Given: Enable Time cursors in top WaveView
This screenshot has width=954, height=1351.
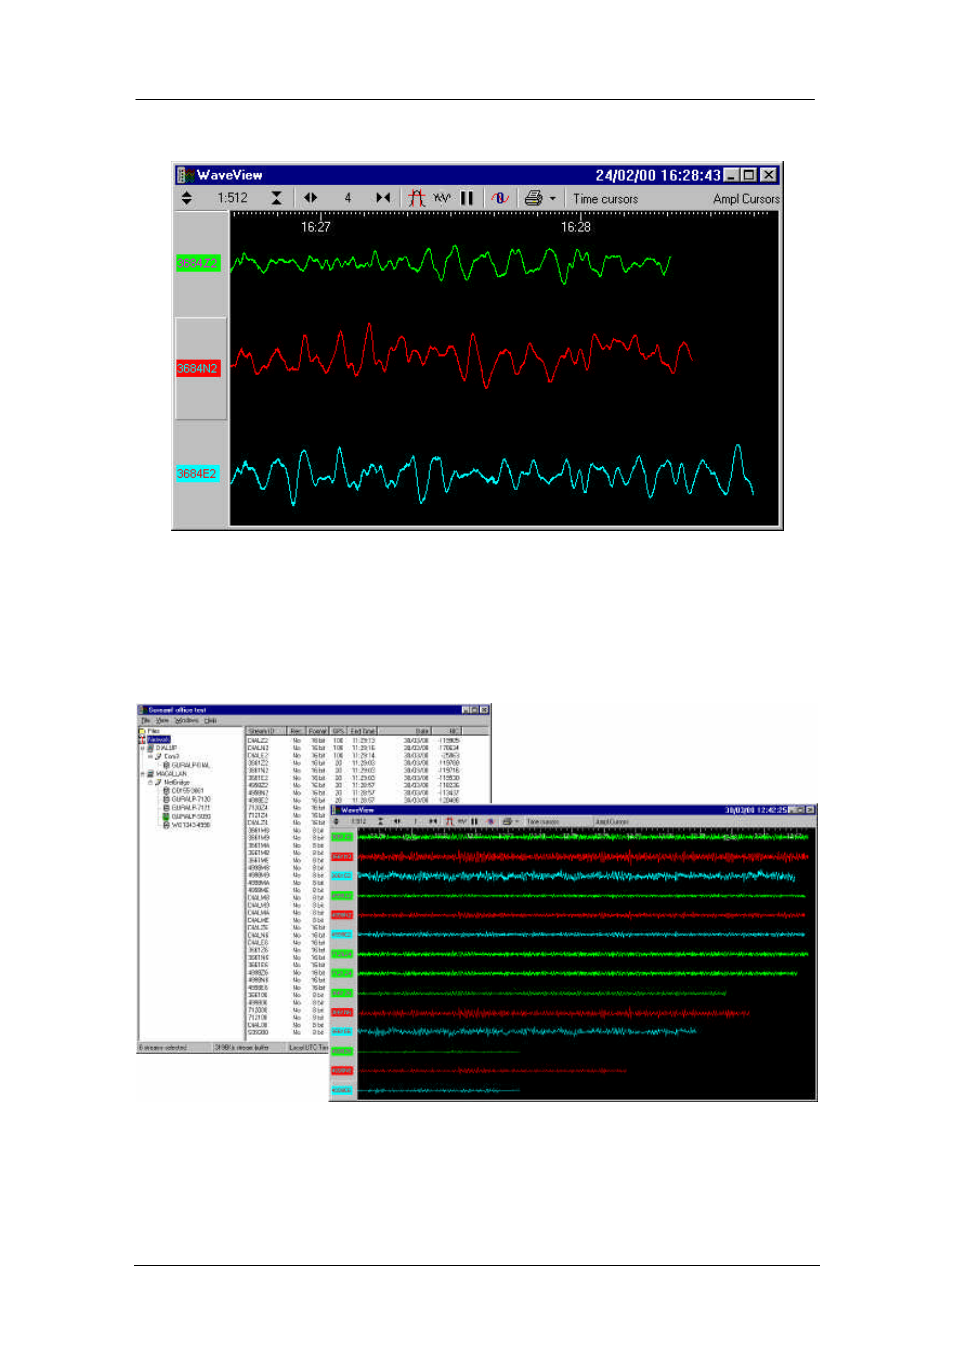Looking at the screenshot, I should (605, 199).
